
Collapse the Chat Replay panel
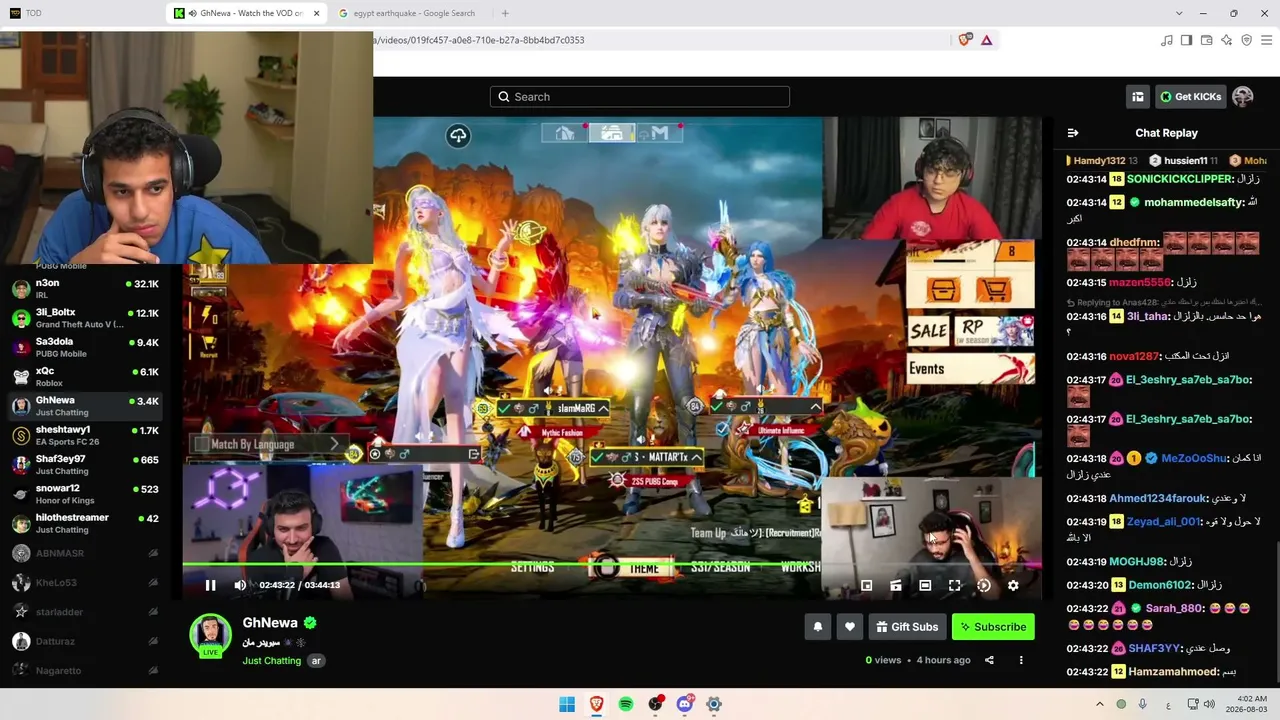[x=1073, y=133]
